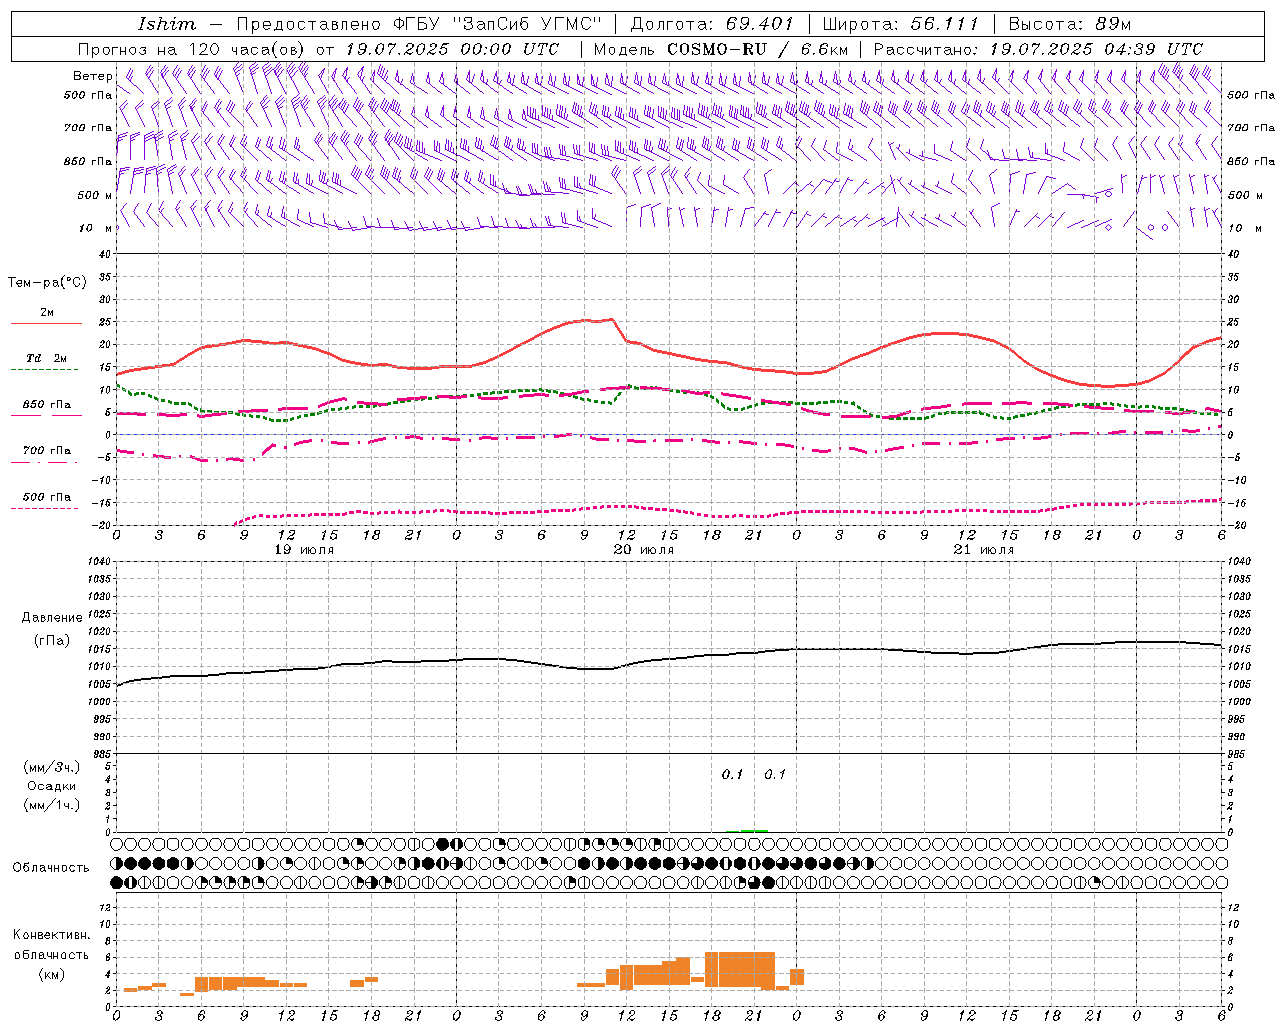
Task: Click the red 2м temperature legend line
Action: point(46,323)
